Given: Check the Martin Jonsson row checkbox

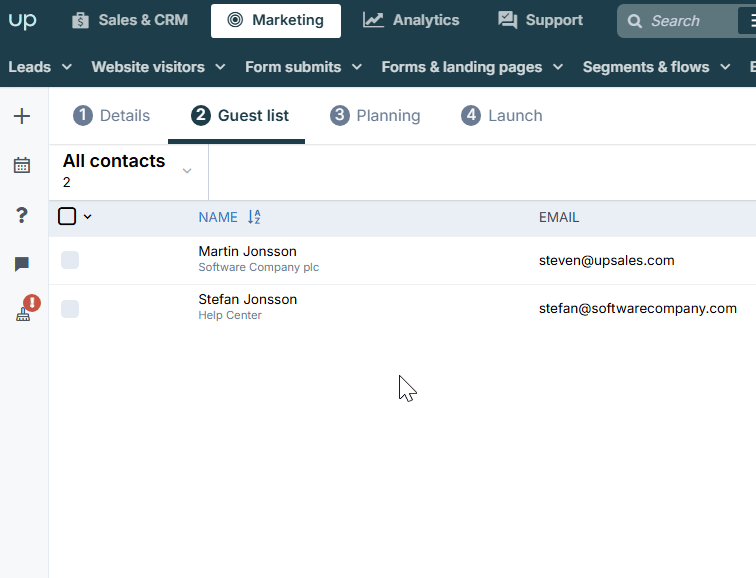Looking at the screenshot, I should click(70, 260).
